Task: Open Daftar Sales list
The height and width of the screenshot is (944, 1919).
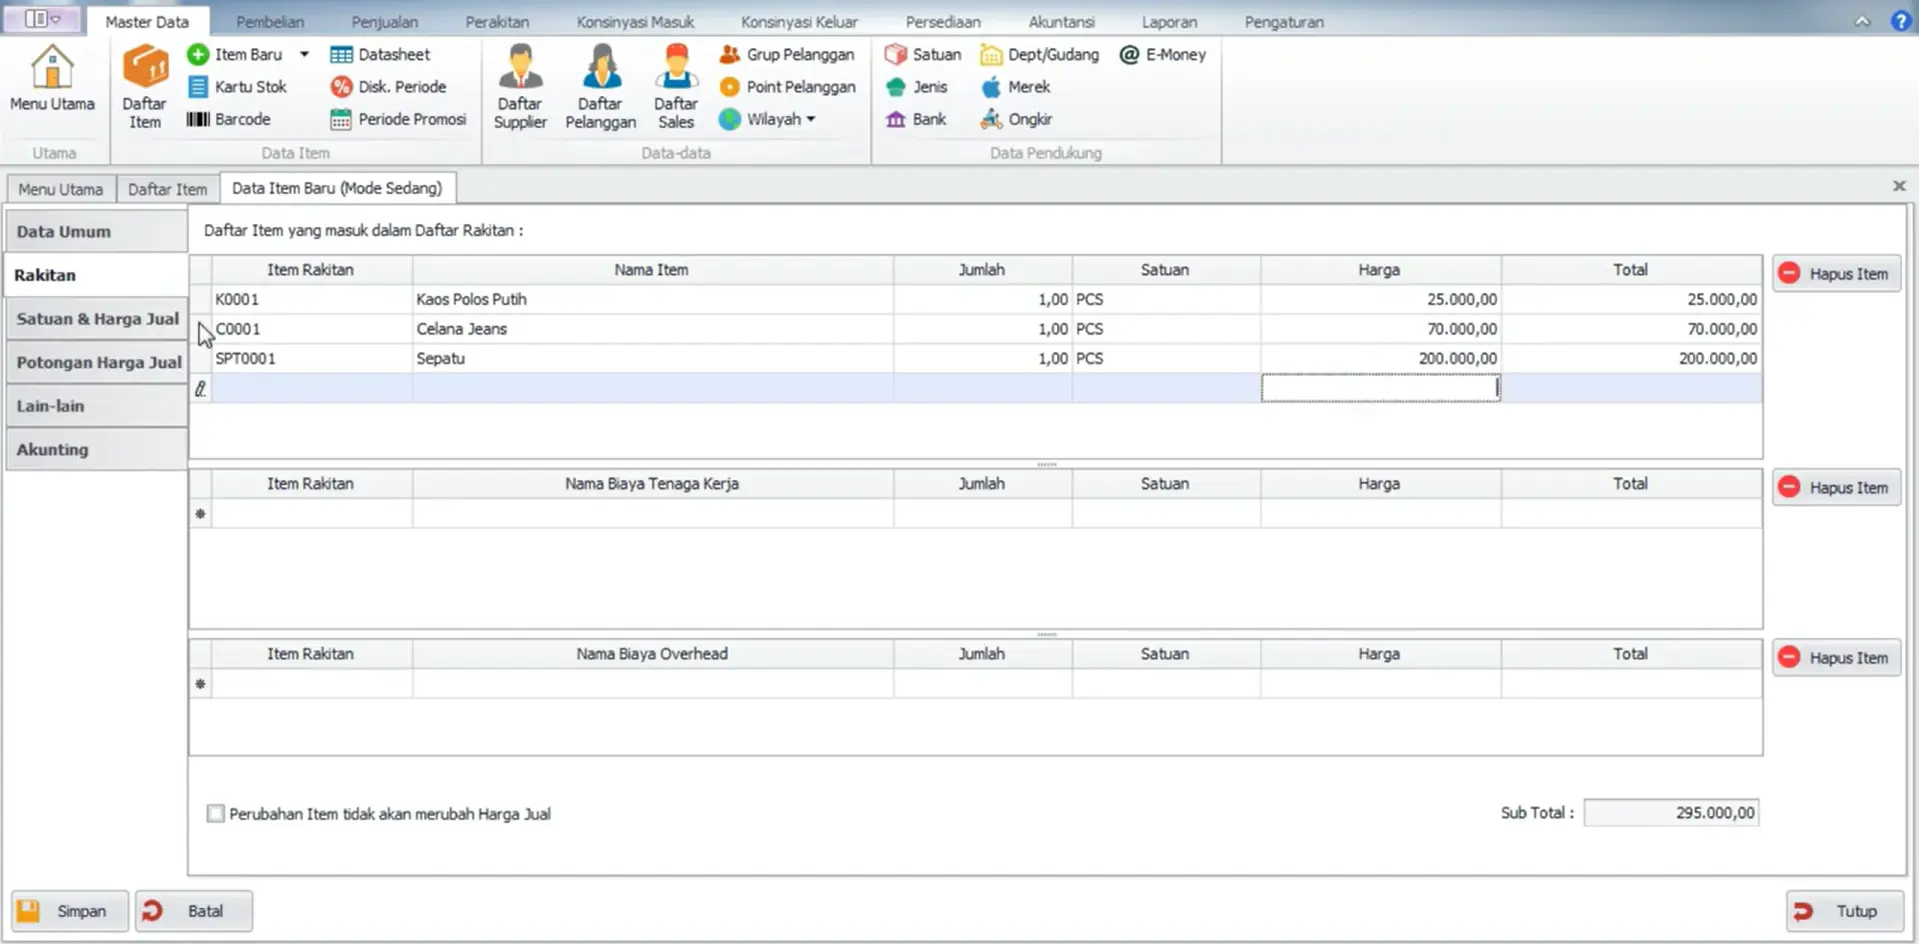Action: pyautogui.click(x=676, y=86)
